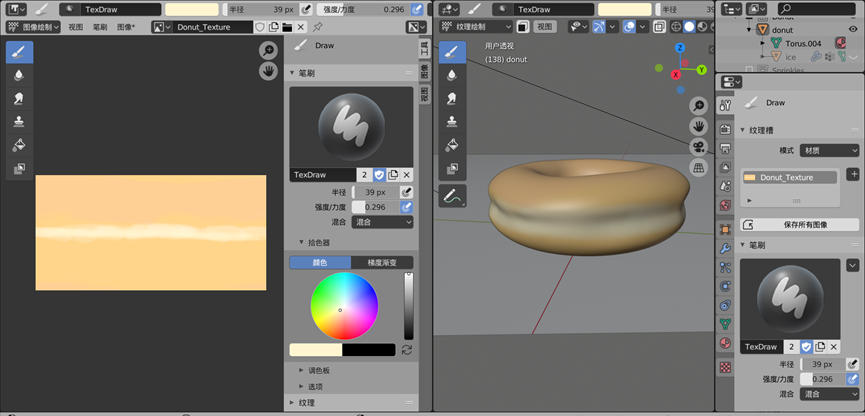Select the Draw brush tool in the 3D viewport toolbar
This screenshot has height=416, width=865.
452,52
